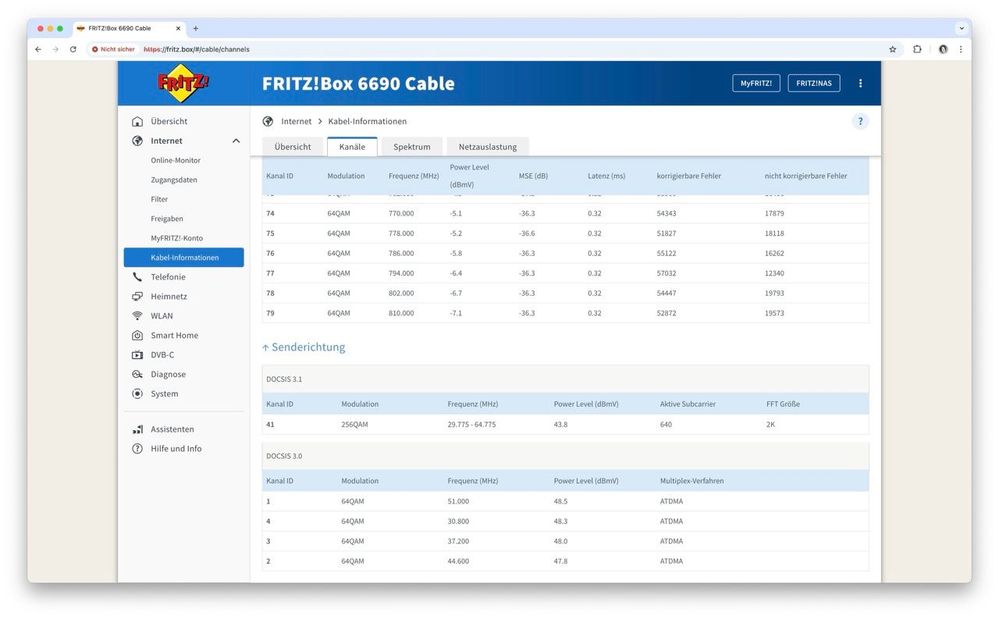Switch to the Spektrum tab
This screenshot has height=619, width=999.
(x=412, y=146)
